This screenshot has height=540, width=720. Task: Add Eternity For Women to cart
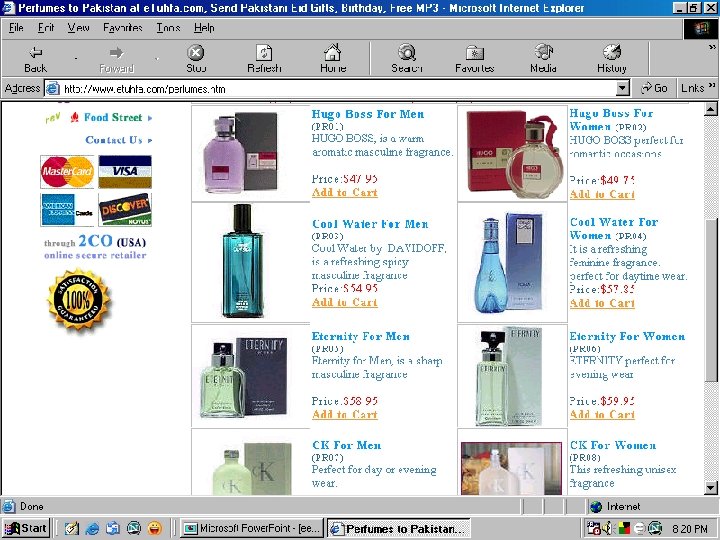click(x=602, y=414)
